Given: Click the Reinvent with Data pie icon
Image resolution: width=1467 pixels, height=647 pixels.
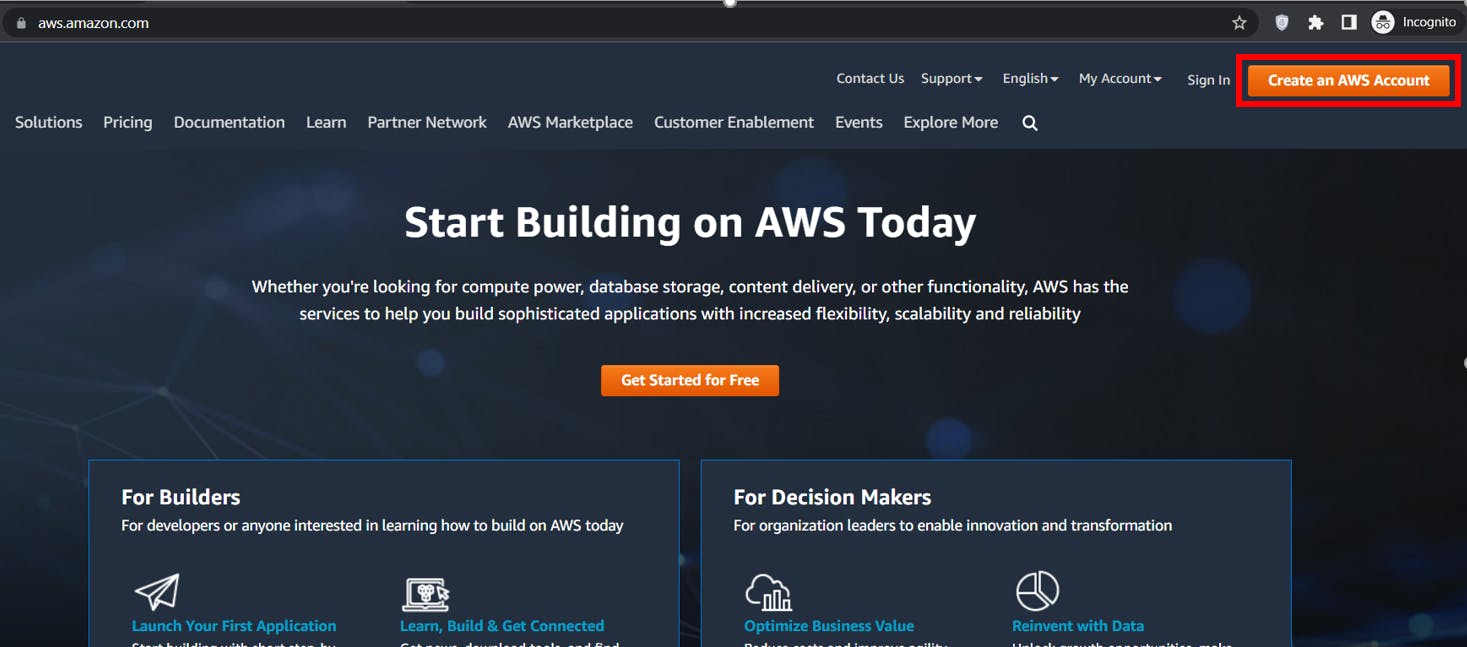Looking at the screenshot, I should click(x=1037, y=592).
